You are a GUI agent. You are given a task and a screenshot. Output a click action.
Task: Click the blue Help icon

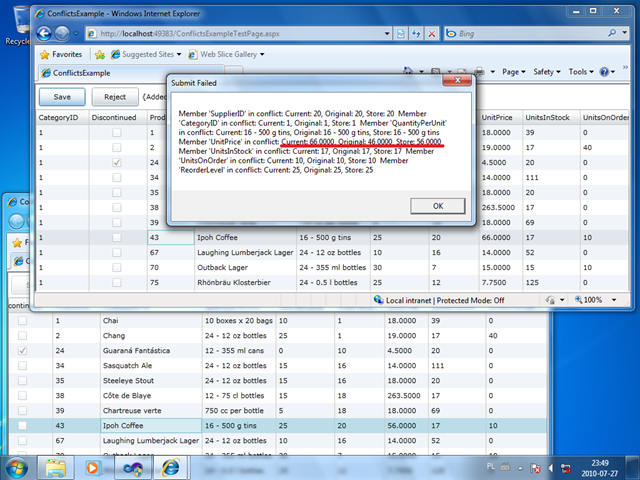(x=604, y=72)
